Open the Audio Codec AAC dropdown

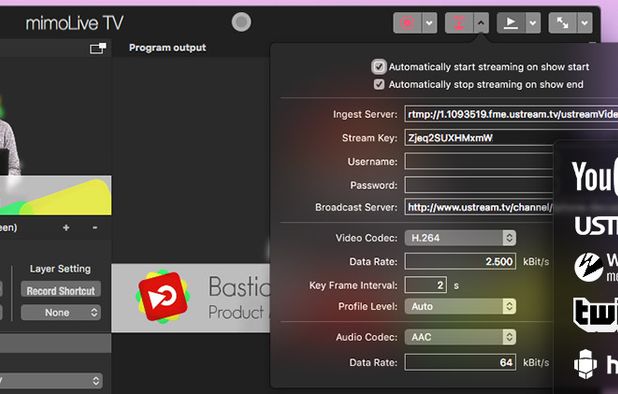tap(460, 337)
